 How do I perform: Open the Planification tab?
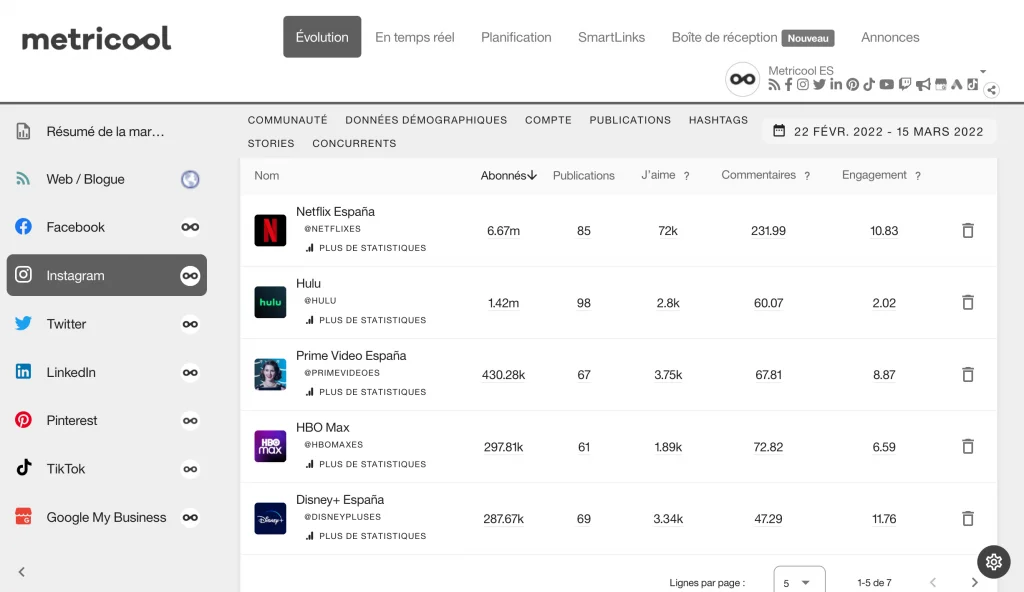point(516,37)
